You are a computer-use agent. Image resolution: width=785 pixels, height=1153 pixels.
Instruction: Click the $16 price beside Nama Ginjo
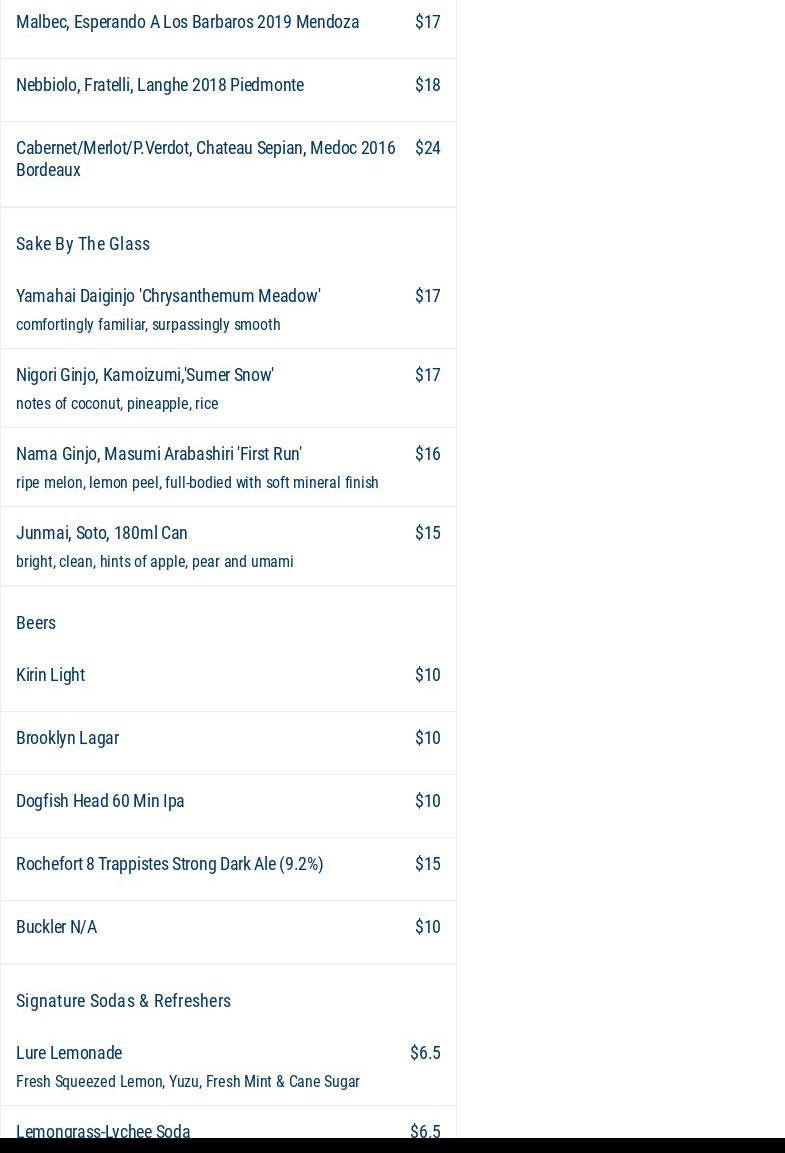point(427,454)
